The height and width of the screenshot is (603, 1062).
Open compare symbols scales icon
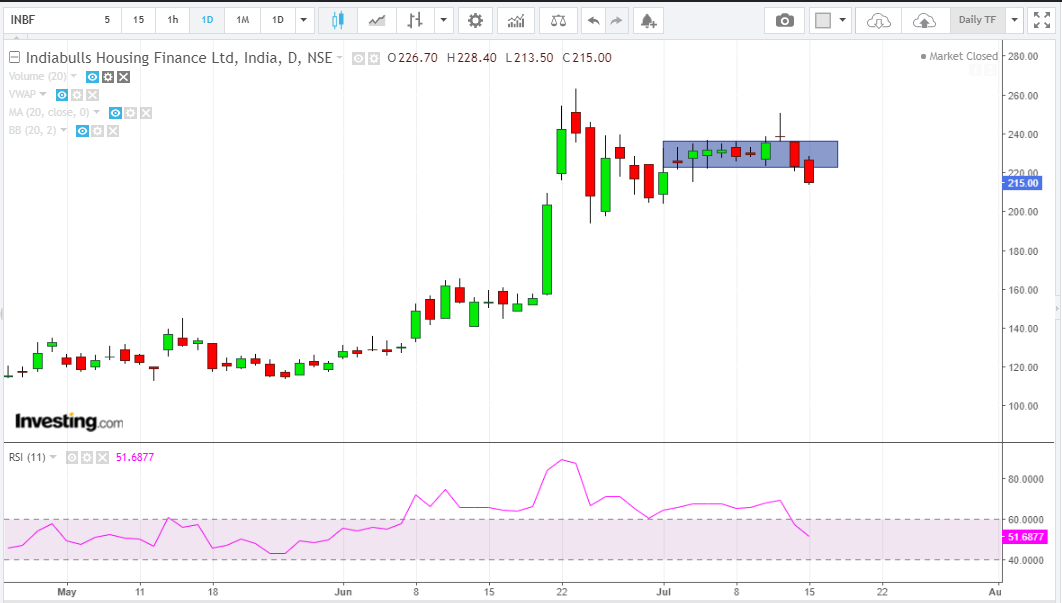558,20
